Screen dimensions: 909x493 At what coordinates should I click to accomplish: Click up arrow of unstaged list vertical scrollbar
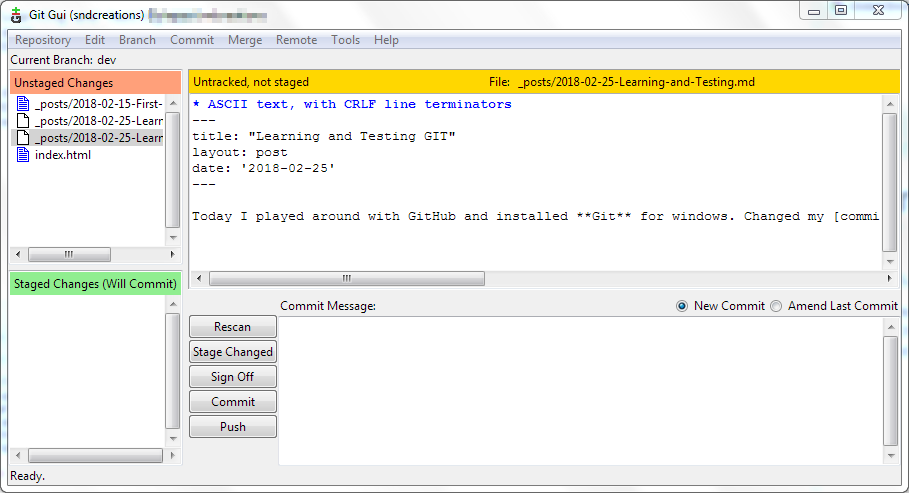click(173, 104)
